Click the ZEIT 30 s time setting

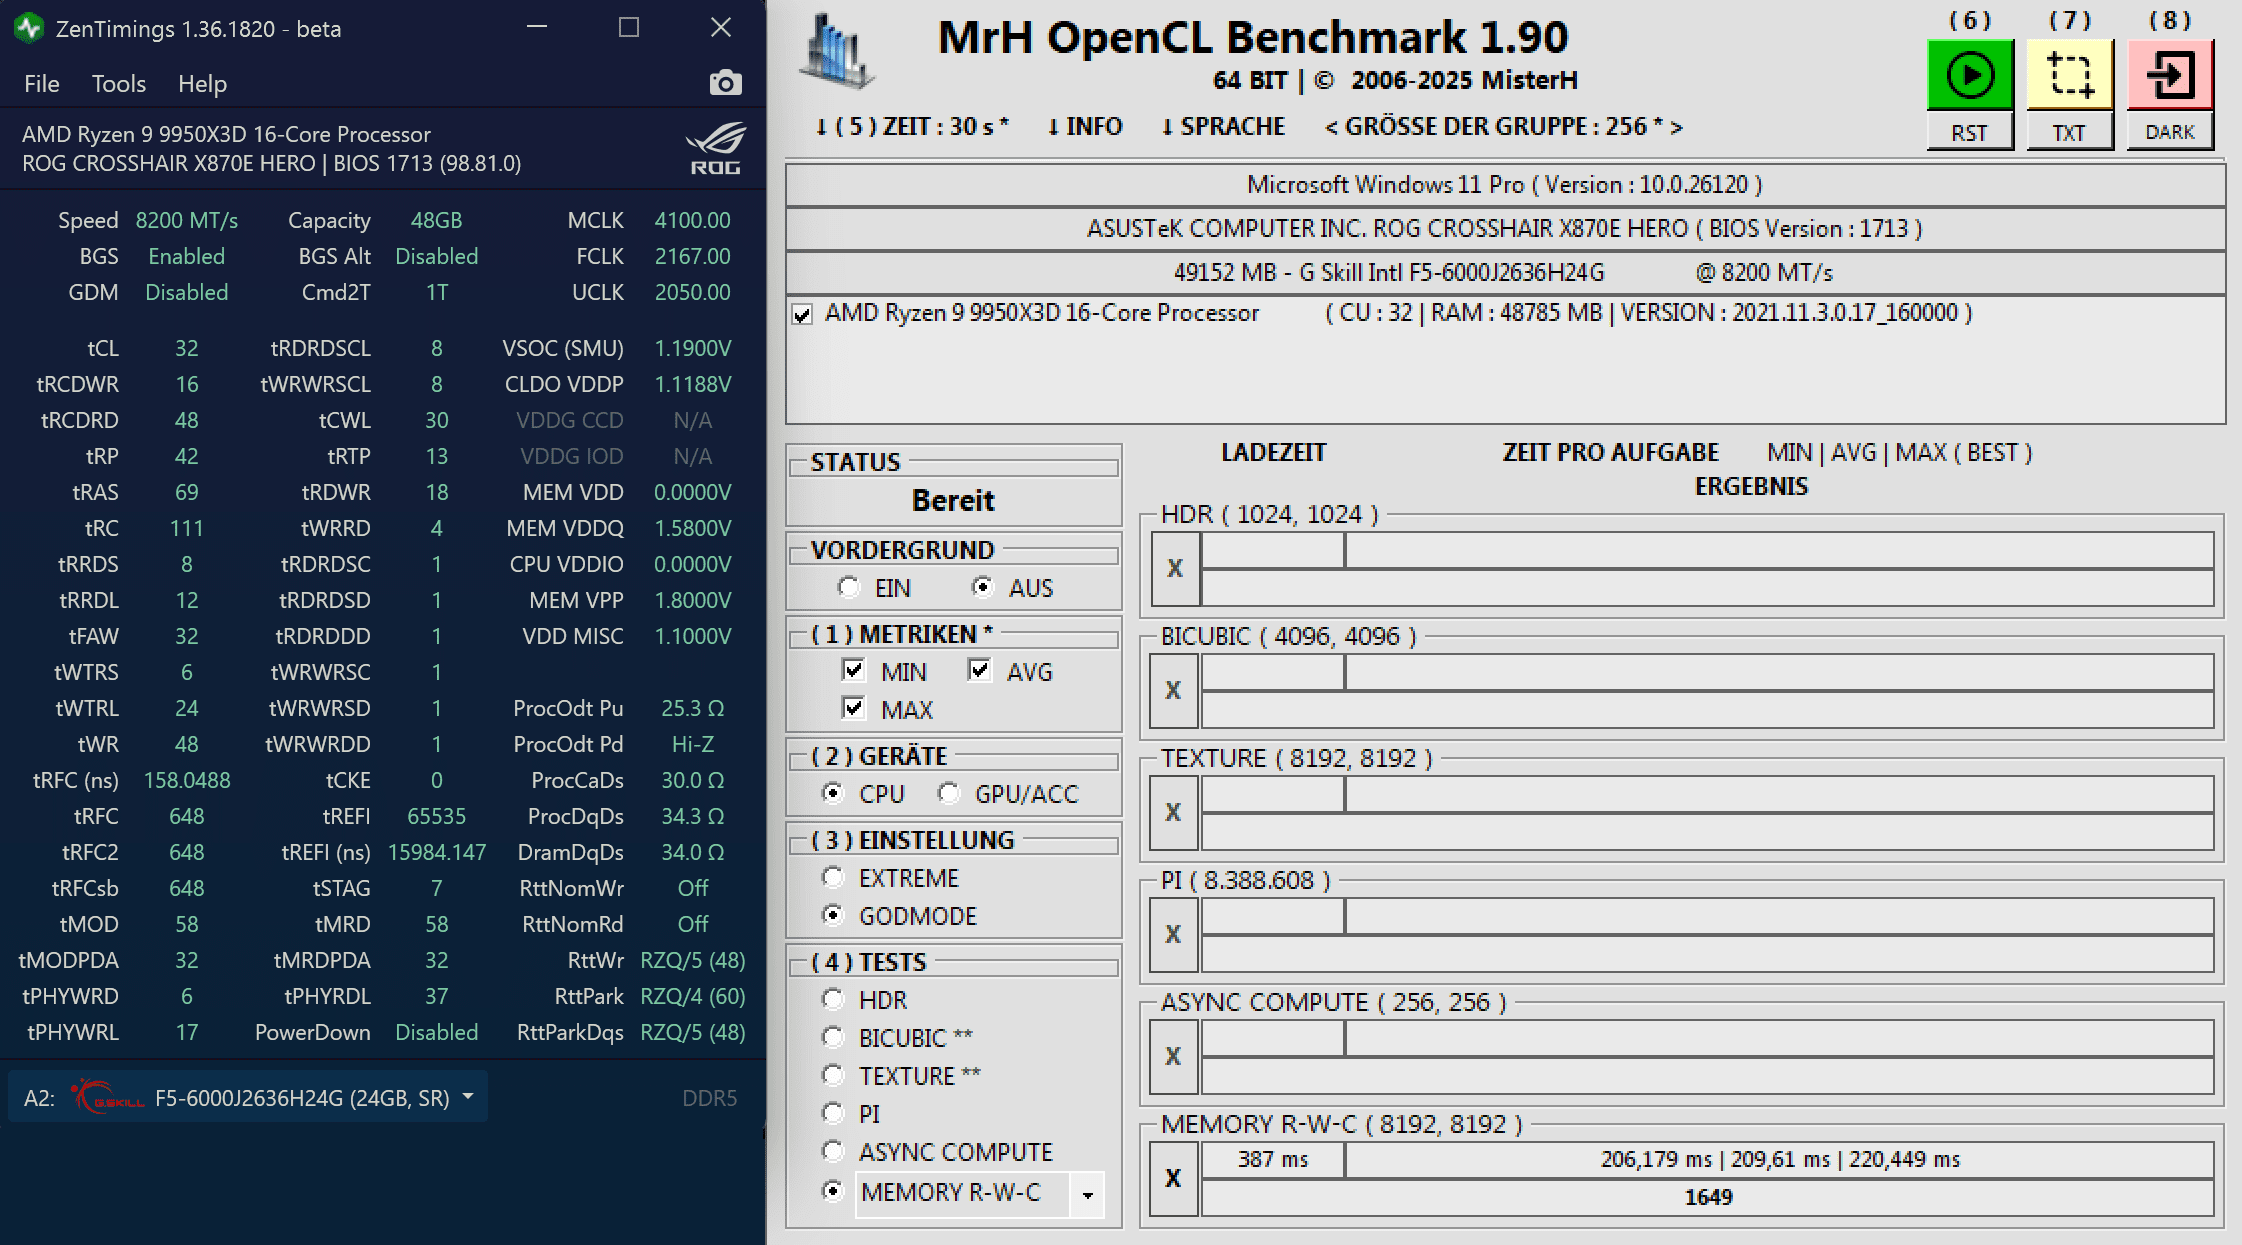pyautogui.click(x=911, y=127)
